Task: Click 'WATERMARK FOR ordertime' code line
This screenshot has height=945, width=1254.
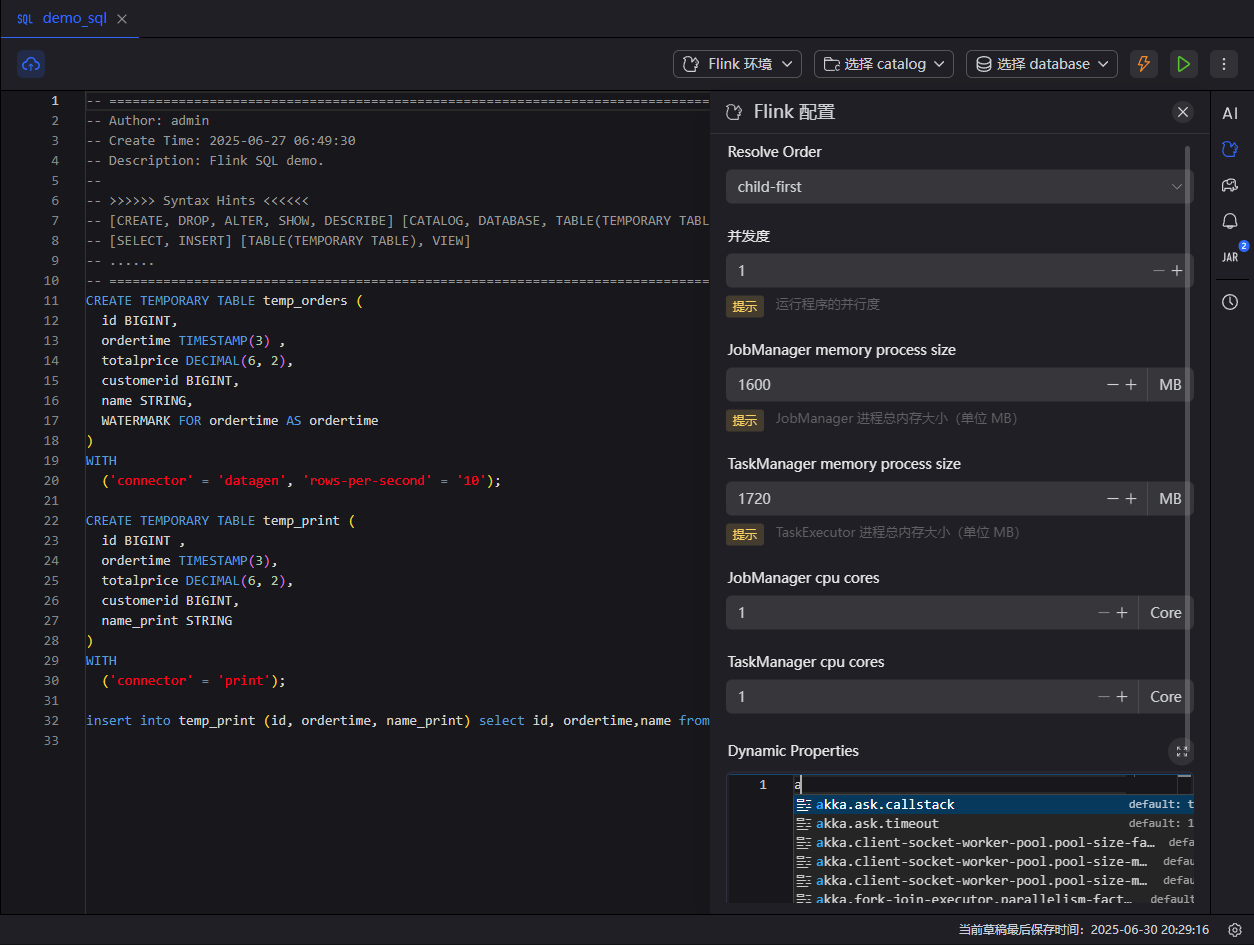Action: click(x=240, y=421)
